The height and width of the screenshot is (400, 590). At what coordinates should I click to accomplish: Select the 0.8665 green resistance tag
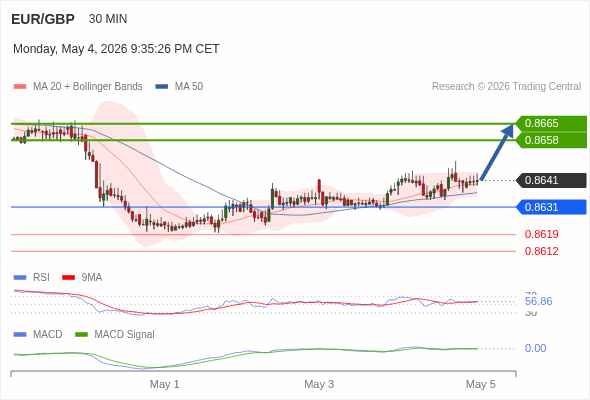click(x=551, y=123)
